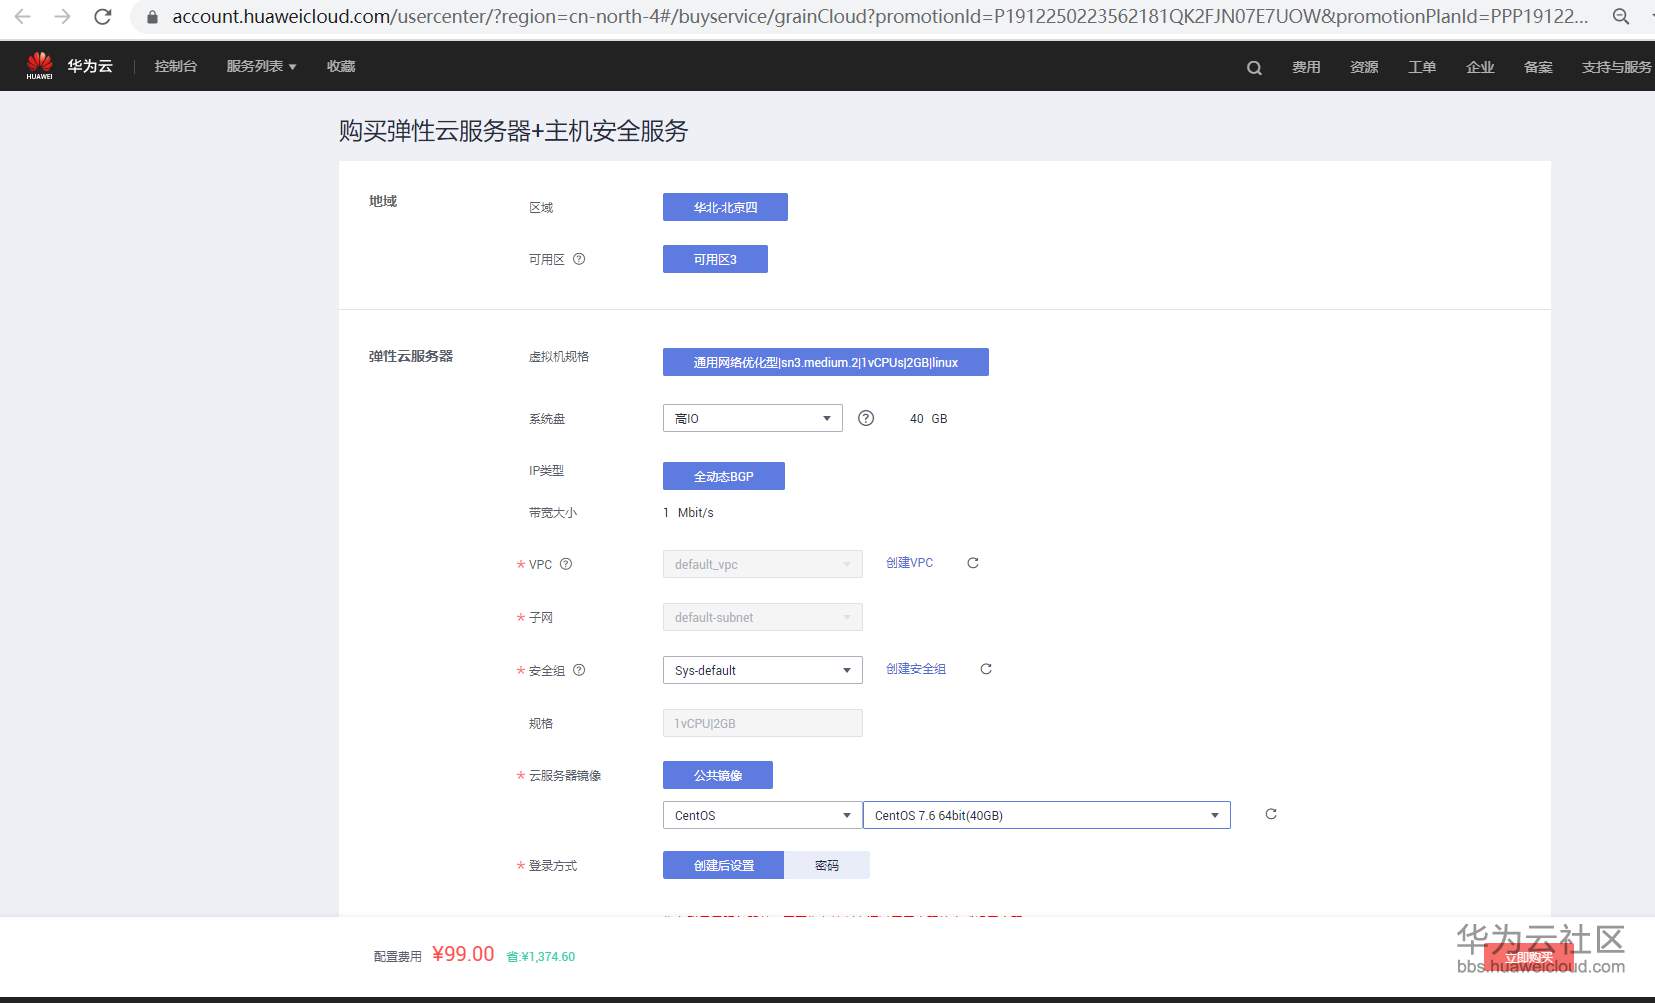The height and width of the screenshot is (1003, 1655).
Task: Expand the CentOS 7.6 64bit image dropdown
Action: coord(1047,815)
